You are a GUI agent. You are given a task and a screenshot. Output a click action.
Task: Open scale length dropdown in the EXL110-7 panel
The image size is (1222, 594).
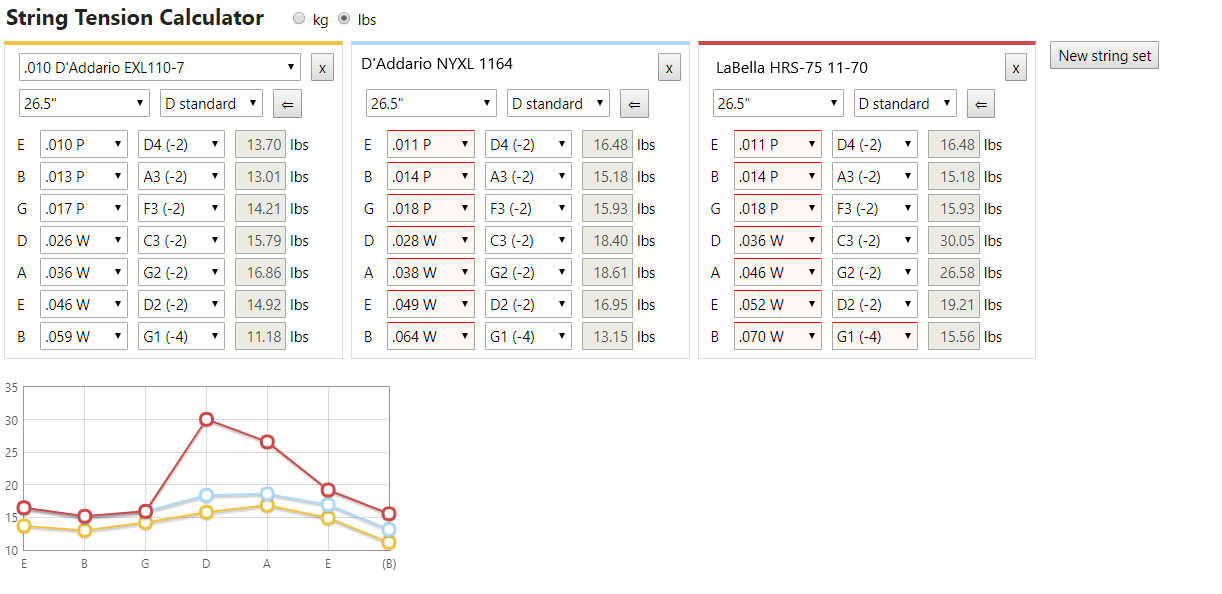[85, 103]
